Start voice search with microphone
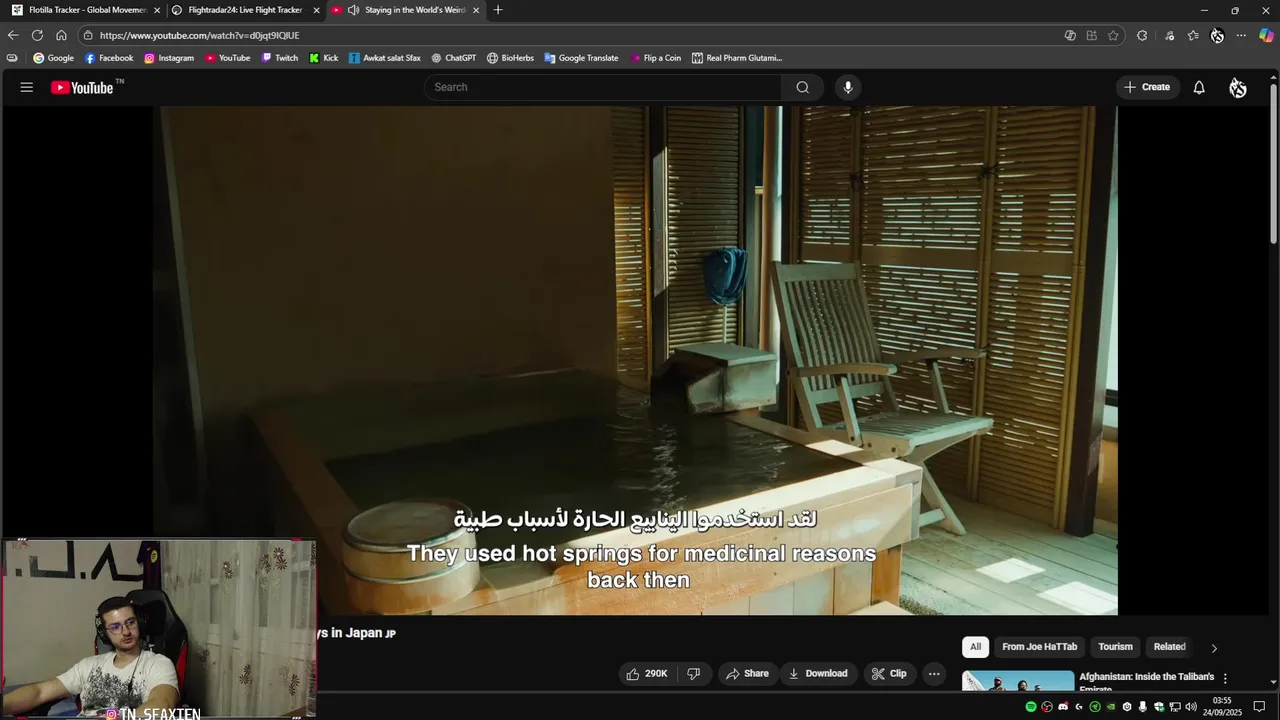The width and height of the screenshot is (1280, 720). point(848,87)
